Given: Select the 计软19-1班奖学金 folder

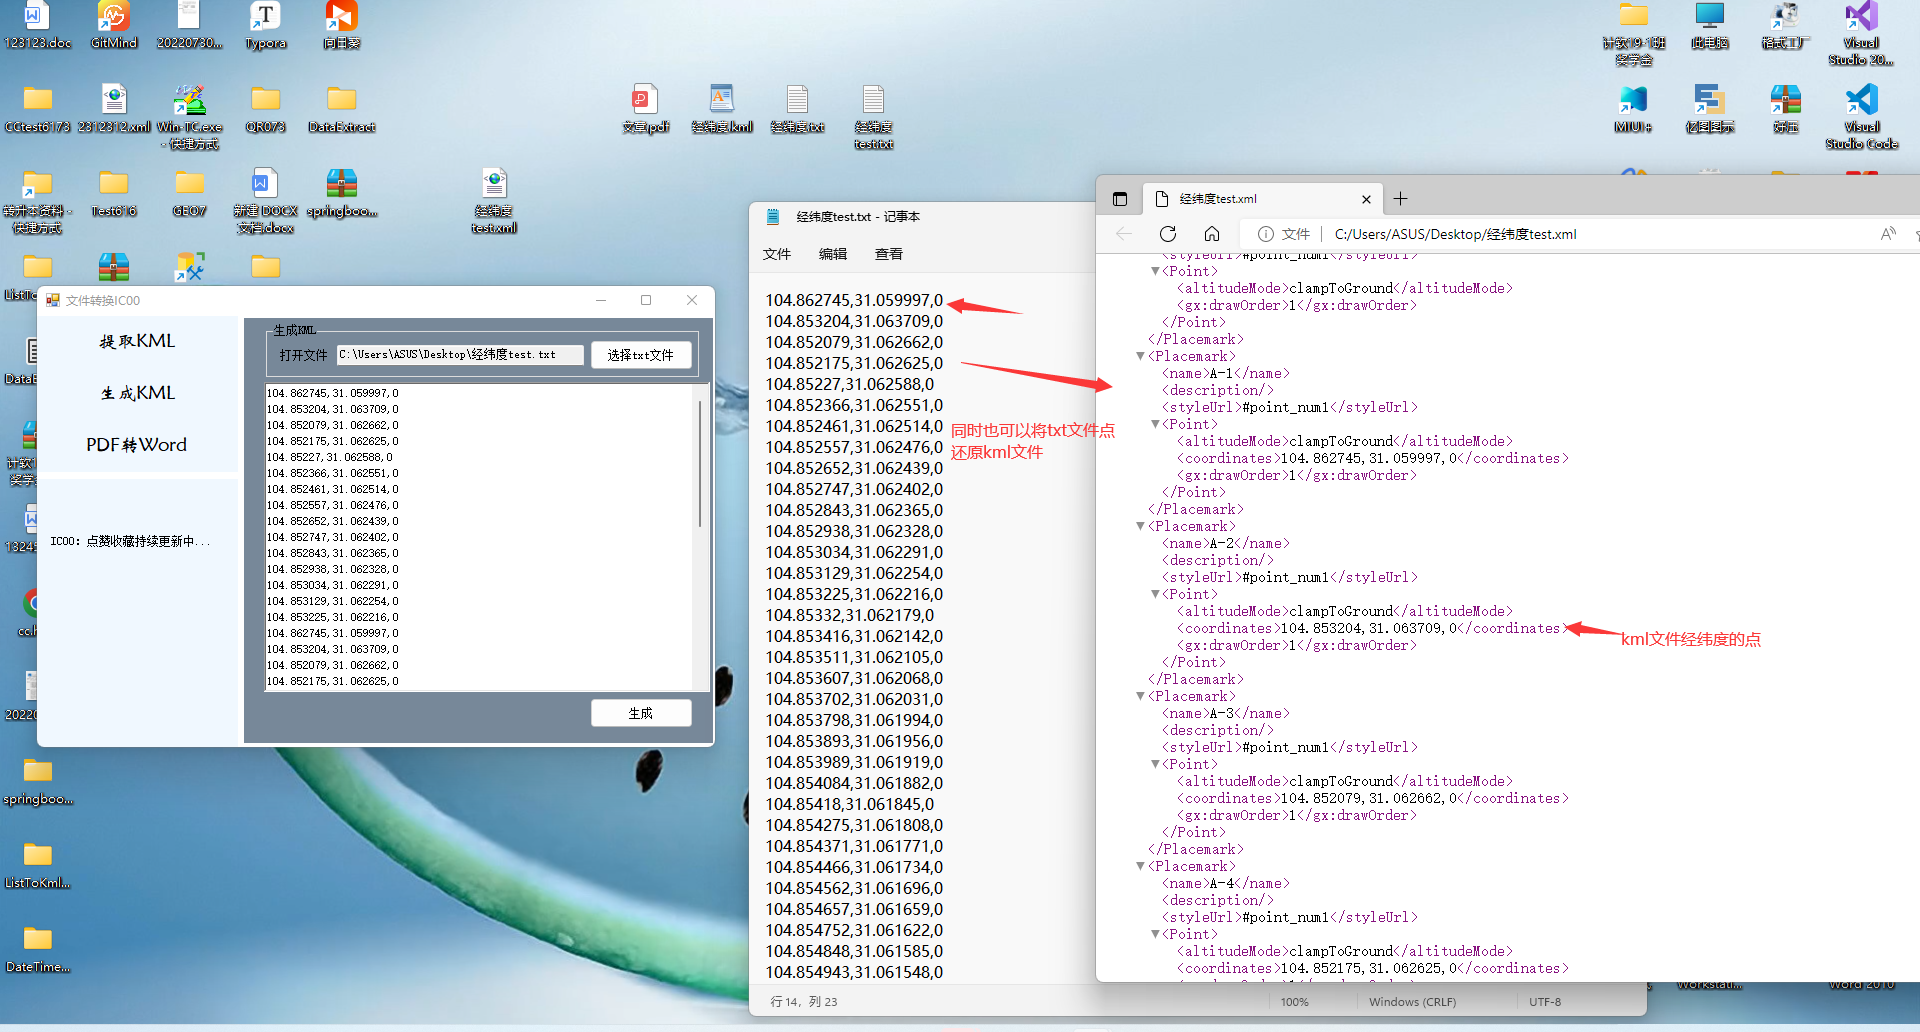Looking at the screenshot, I should coord(1633,33).
